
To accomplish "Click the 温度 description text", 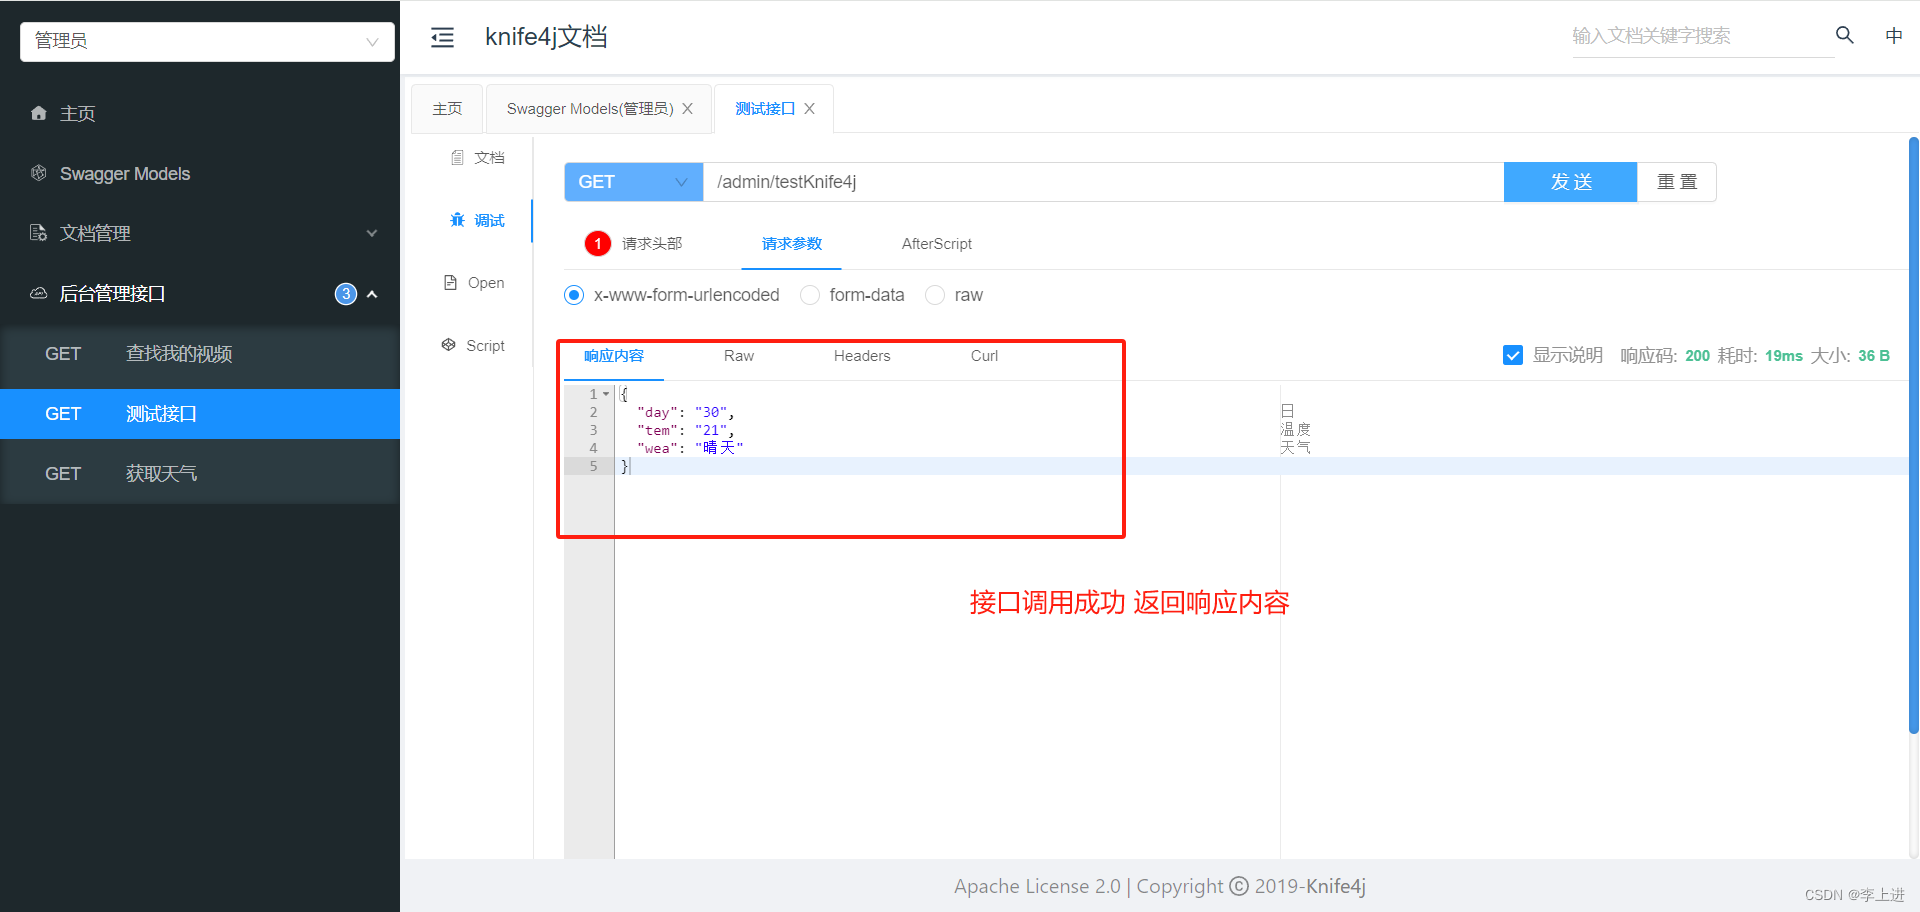I will [x=1295, y=429].
